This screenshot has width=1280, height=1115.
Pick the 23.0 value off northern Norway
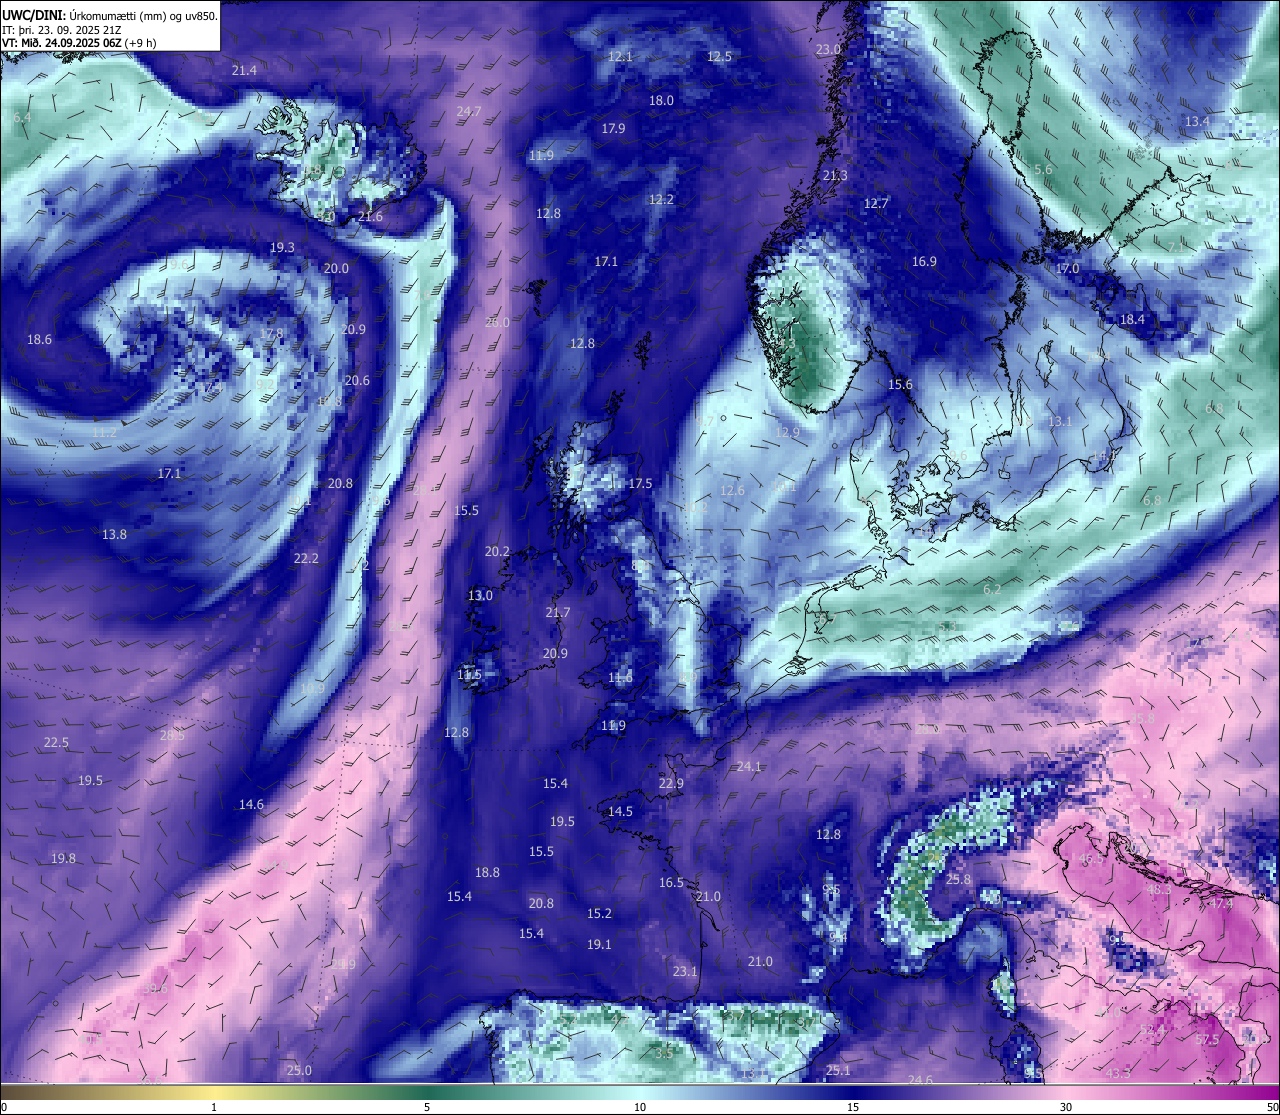click(829, 49)
